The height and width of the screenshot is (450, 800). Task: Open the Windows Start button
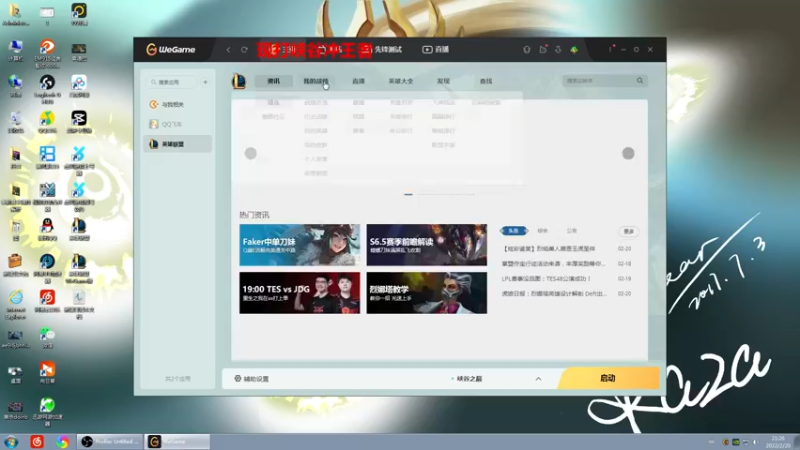coord(11,441)
